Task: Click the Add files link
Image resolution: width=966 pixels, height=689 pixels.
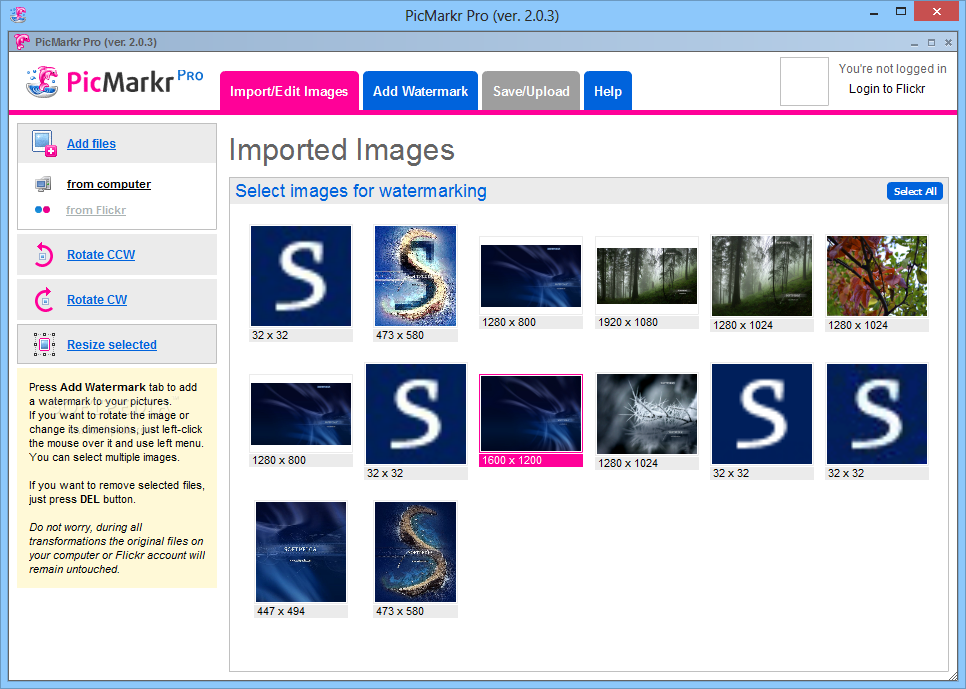Action: pos(91,144)
